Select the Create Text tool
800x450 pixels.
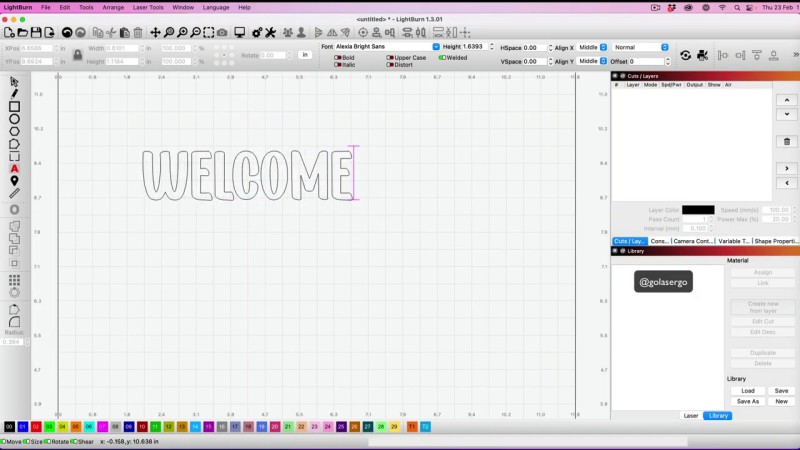click(x=14, y=169)
